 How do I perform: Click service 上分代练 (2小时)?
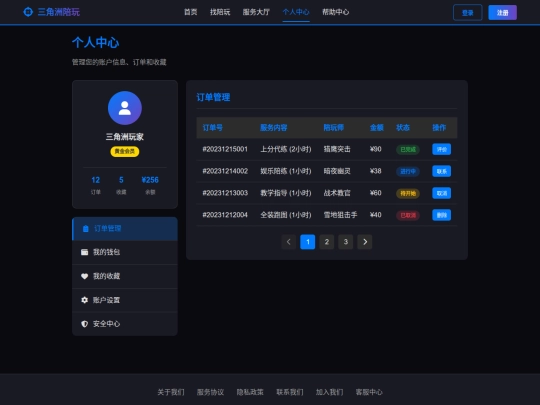click(x=286, y=149)
